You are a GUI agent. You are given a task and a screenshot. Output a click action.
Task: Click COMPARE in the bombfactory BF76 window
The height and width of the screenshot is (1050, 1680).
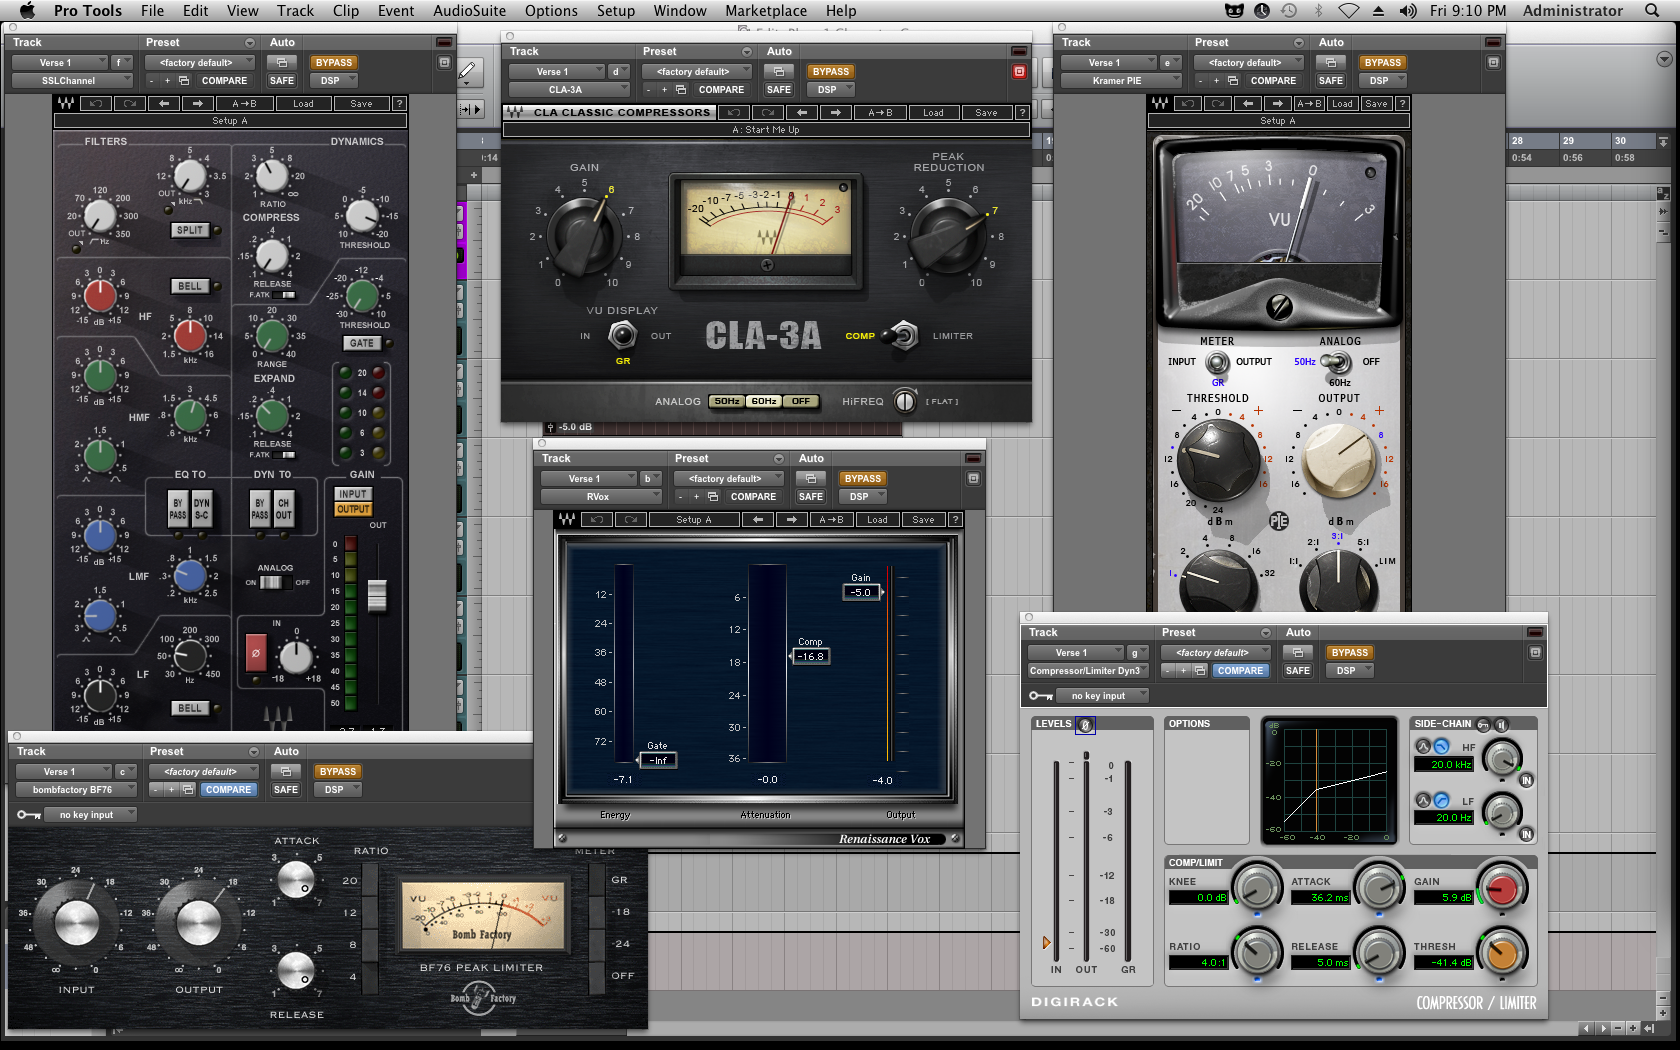point(229,789)
